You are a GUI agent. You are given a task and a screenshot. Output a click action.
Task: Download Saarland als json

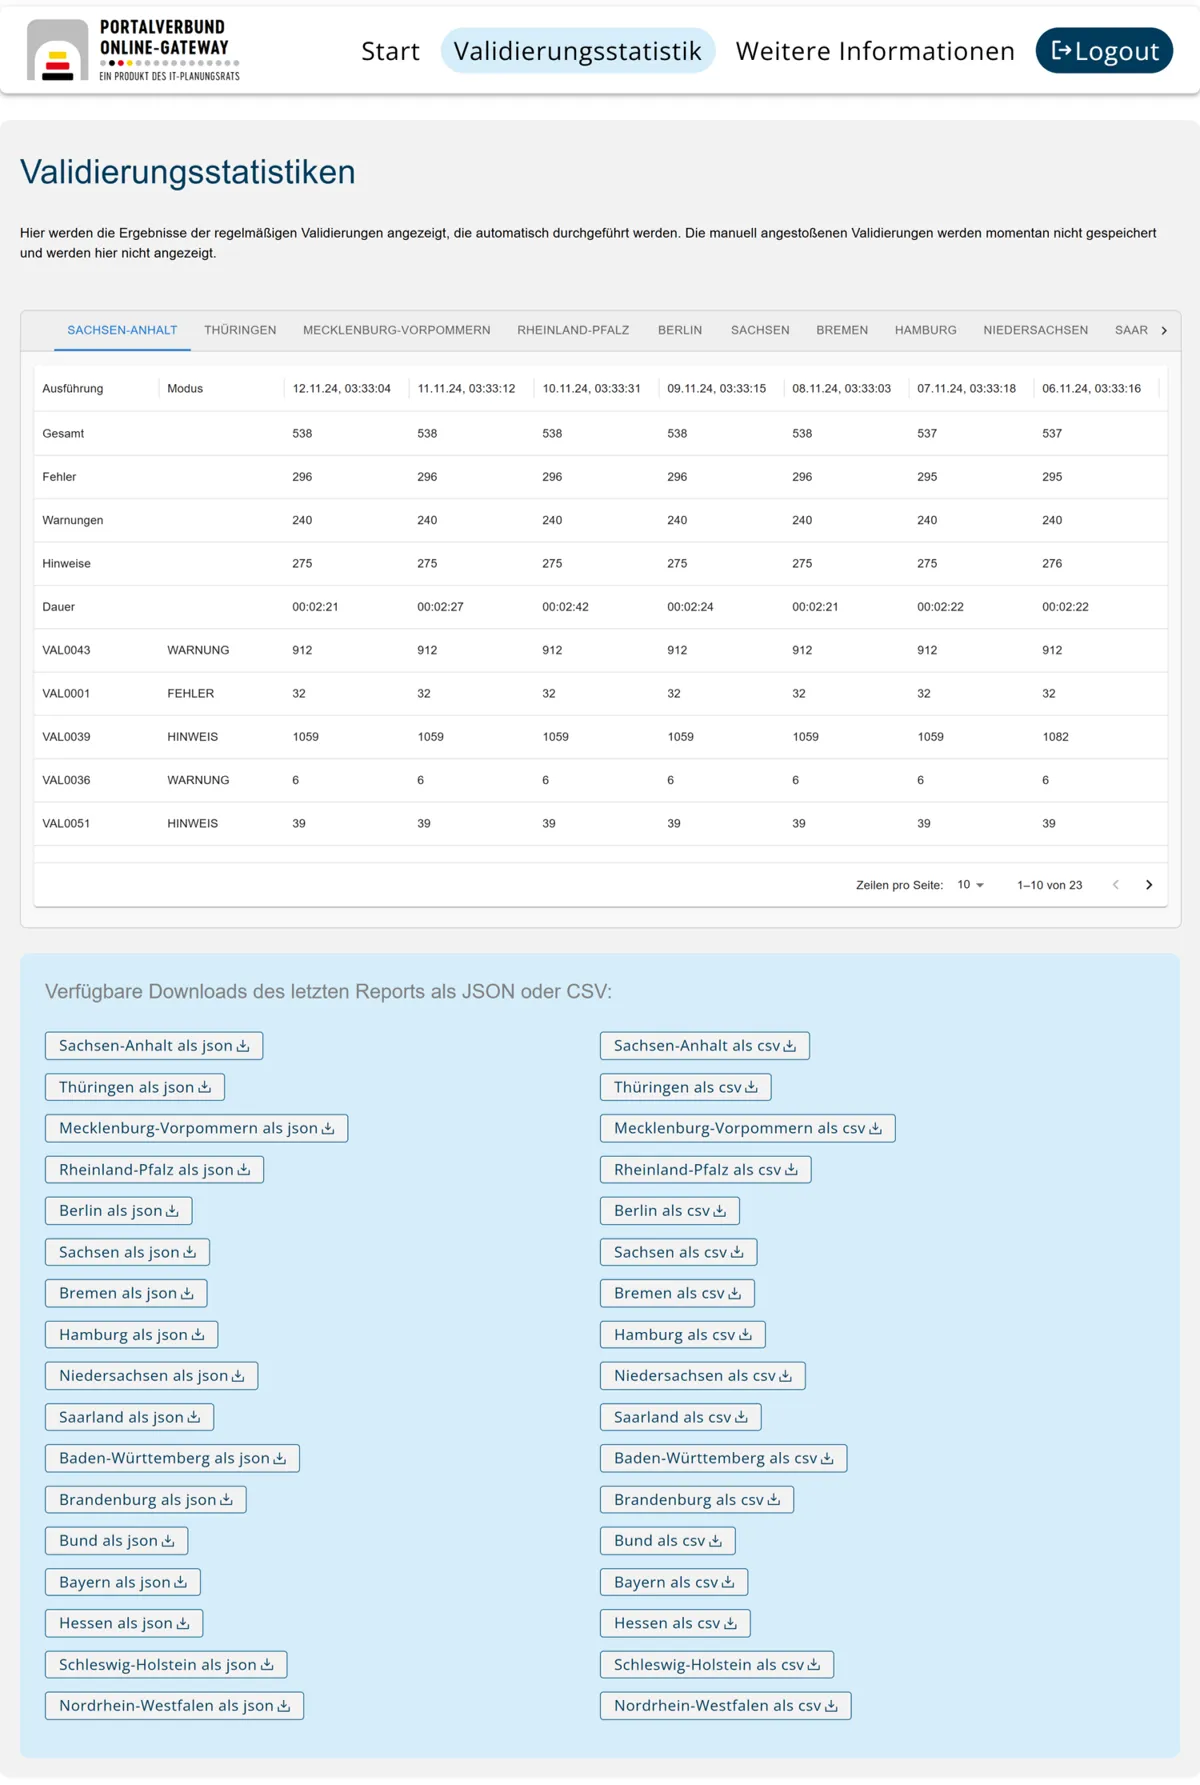[x=129, y=1417]
